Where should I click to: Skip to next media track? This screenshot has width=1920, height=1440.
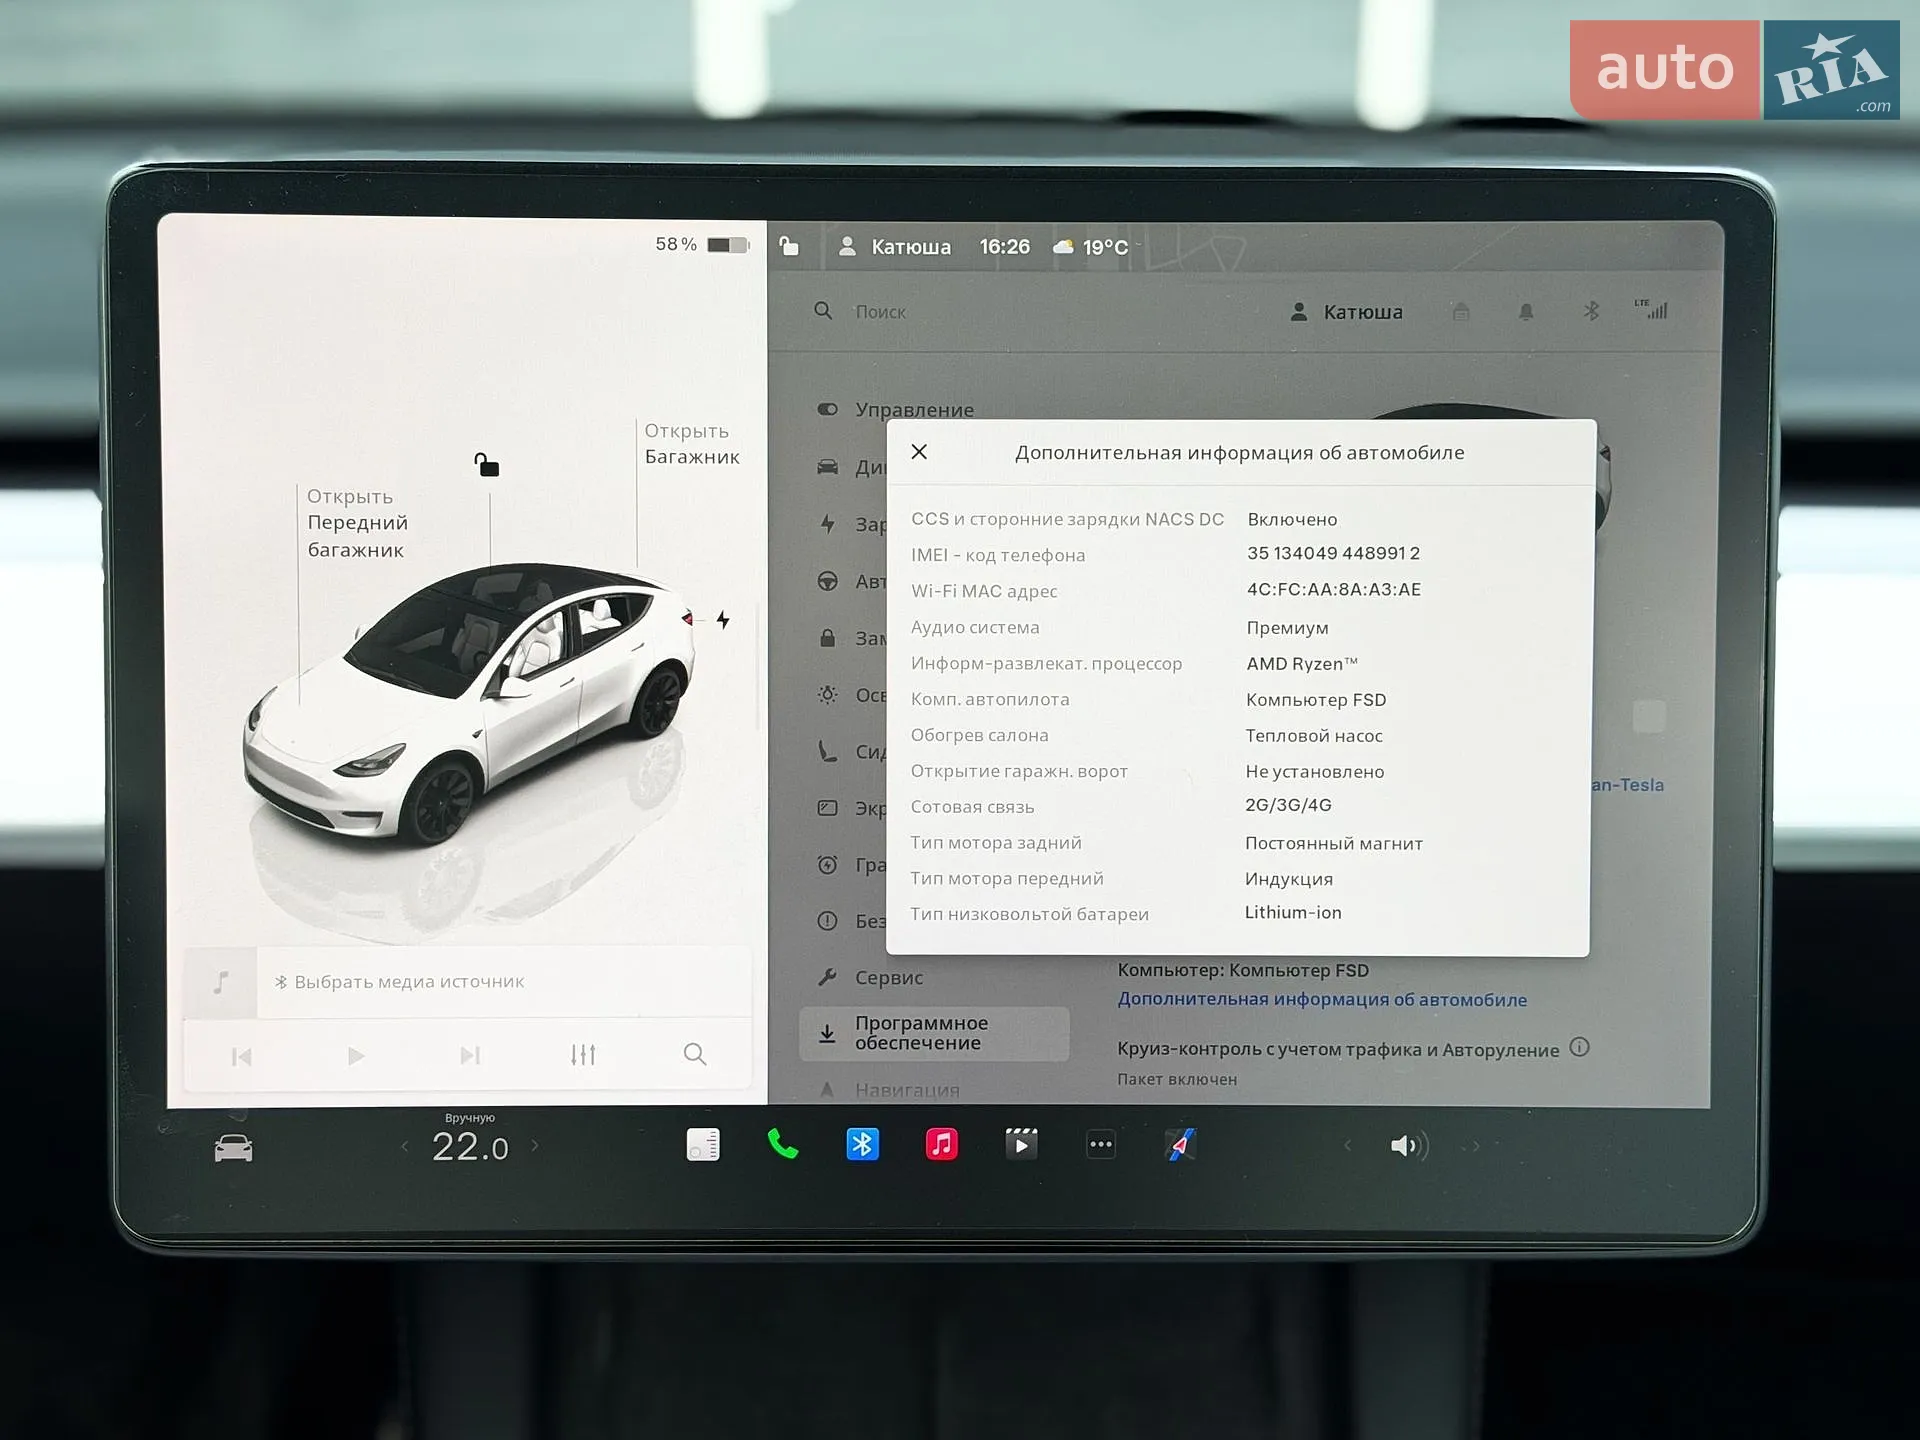(470, 1056)
